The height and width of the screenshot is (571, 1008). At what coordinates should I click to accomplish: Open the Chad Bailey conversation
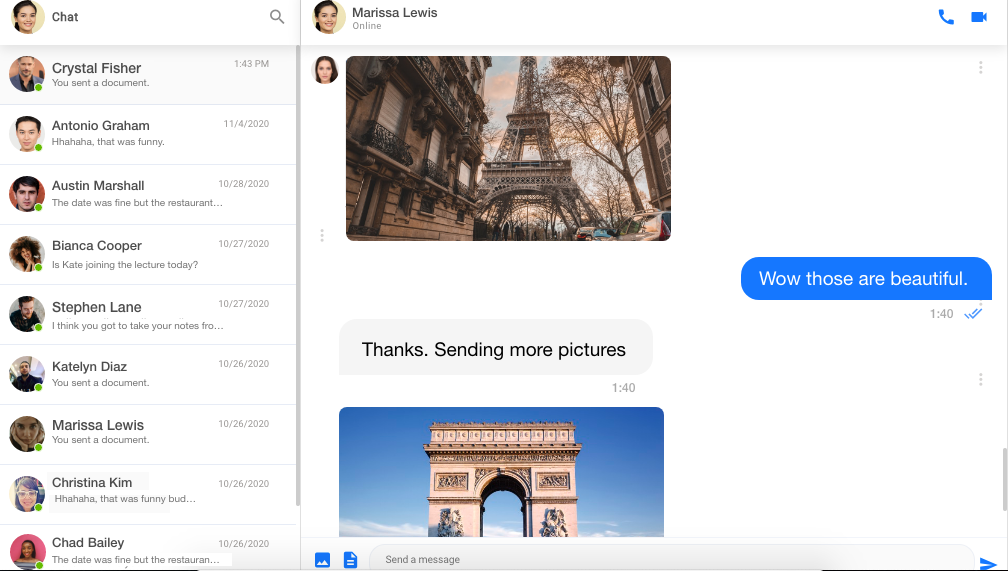click(x=148, y=548)
